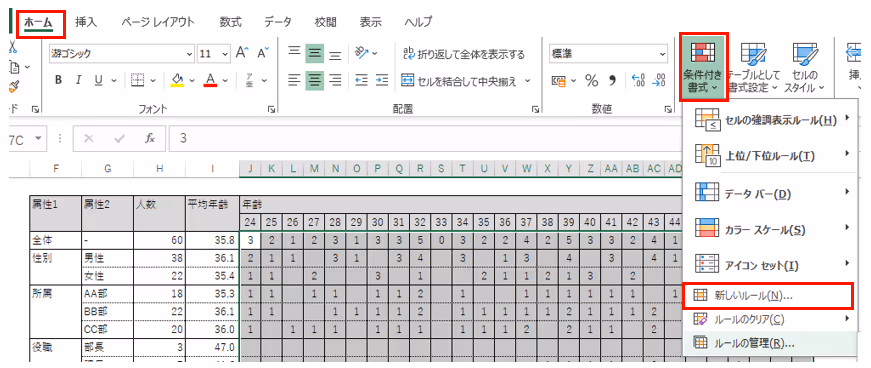Image resolution: width=871 pixels, height=368 pixels.
Task: Switch to データ tab
Action: coord(278,22)
